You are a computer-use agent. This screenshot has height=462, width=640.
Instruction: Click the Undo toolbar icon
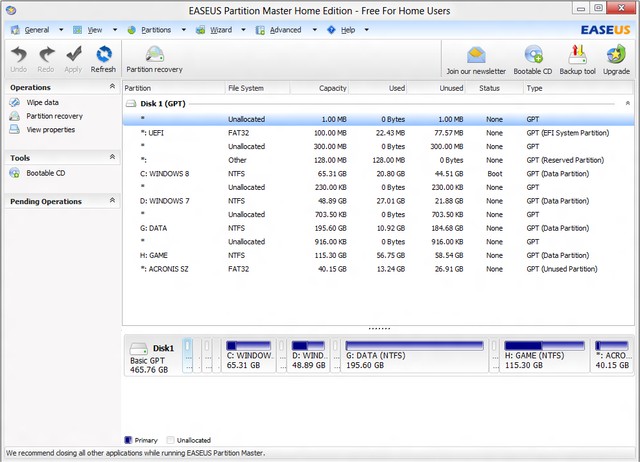19,54
